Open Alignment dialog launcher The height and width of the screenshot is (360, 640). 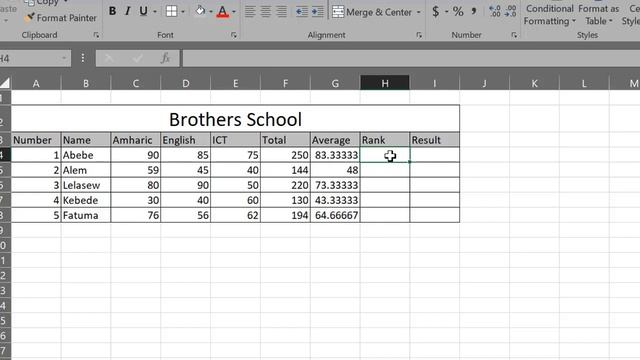(419, 36)
